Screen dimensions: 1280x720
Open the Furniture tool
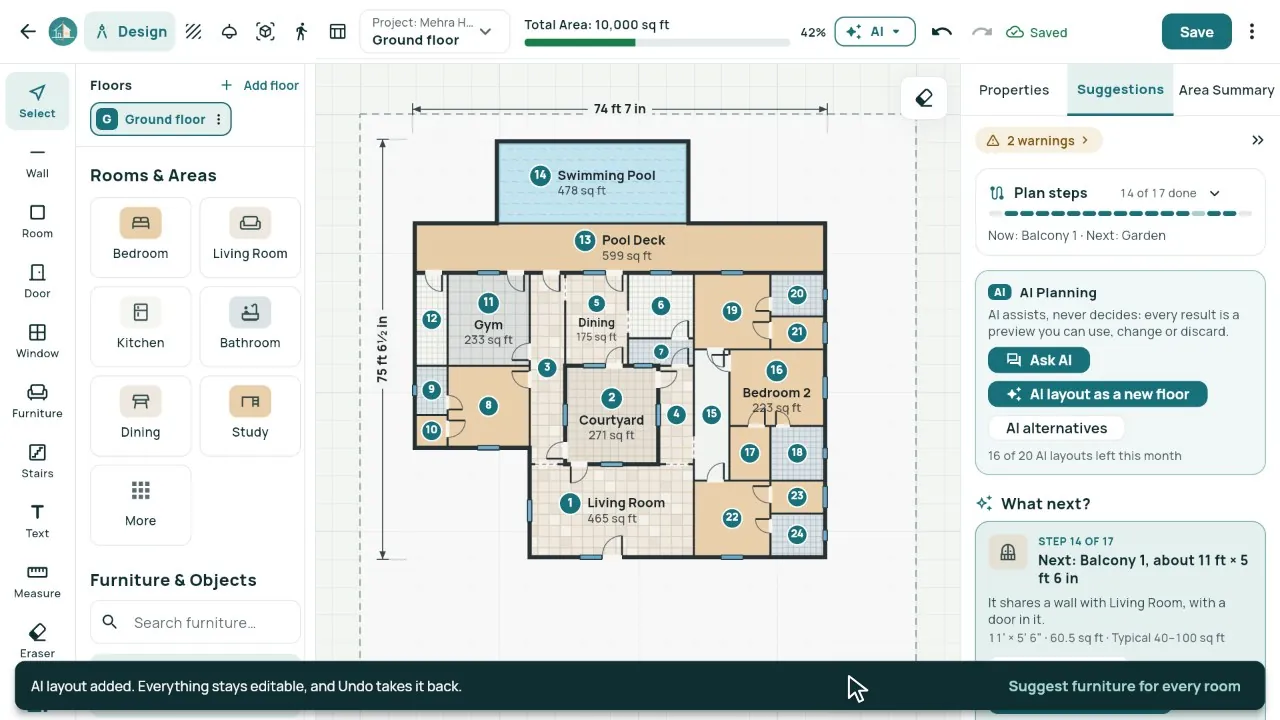click(37, 401)
